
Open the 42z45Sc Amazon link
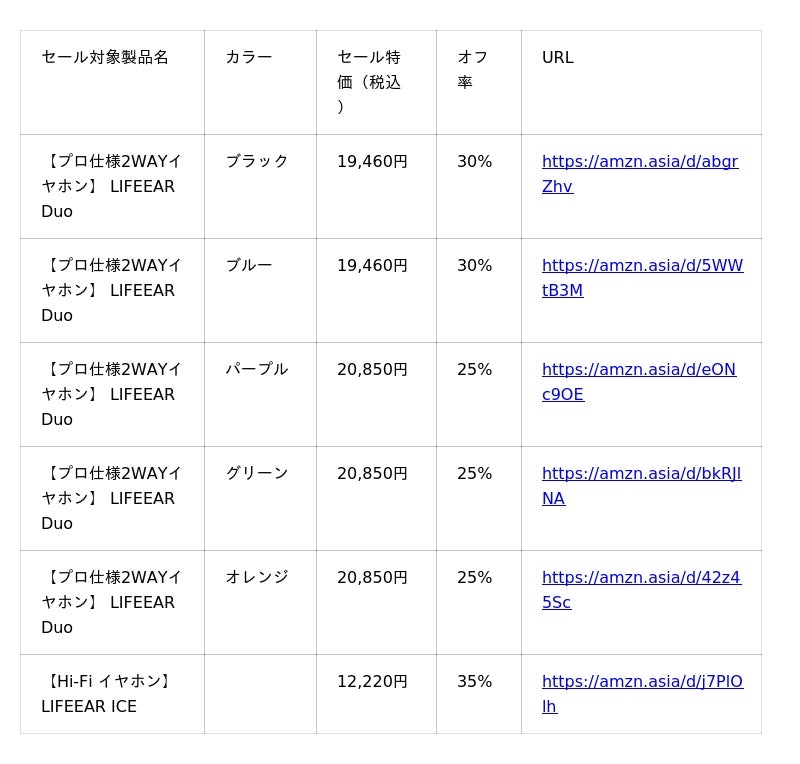tap(641, 578)
